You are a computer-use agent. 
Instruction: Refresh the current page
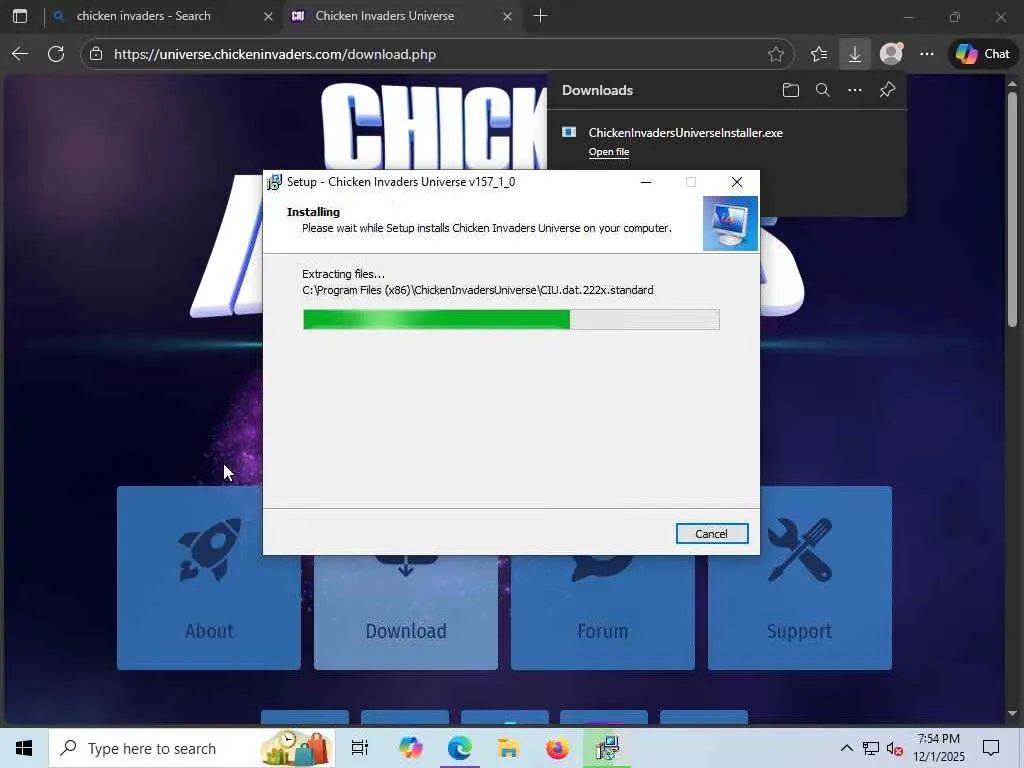56,54
